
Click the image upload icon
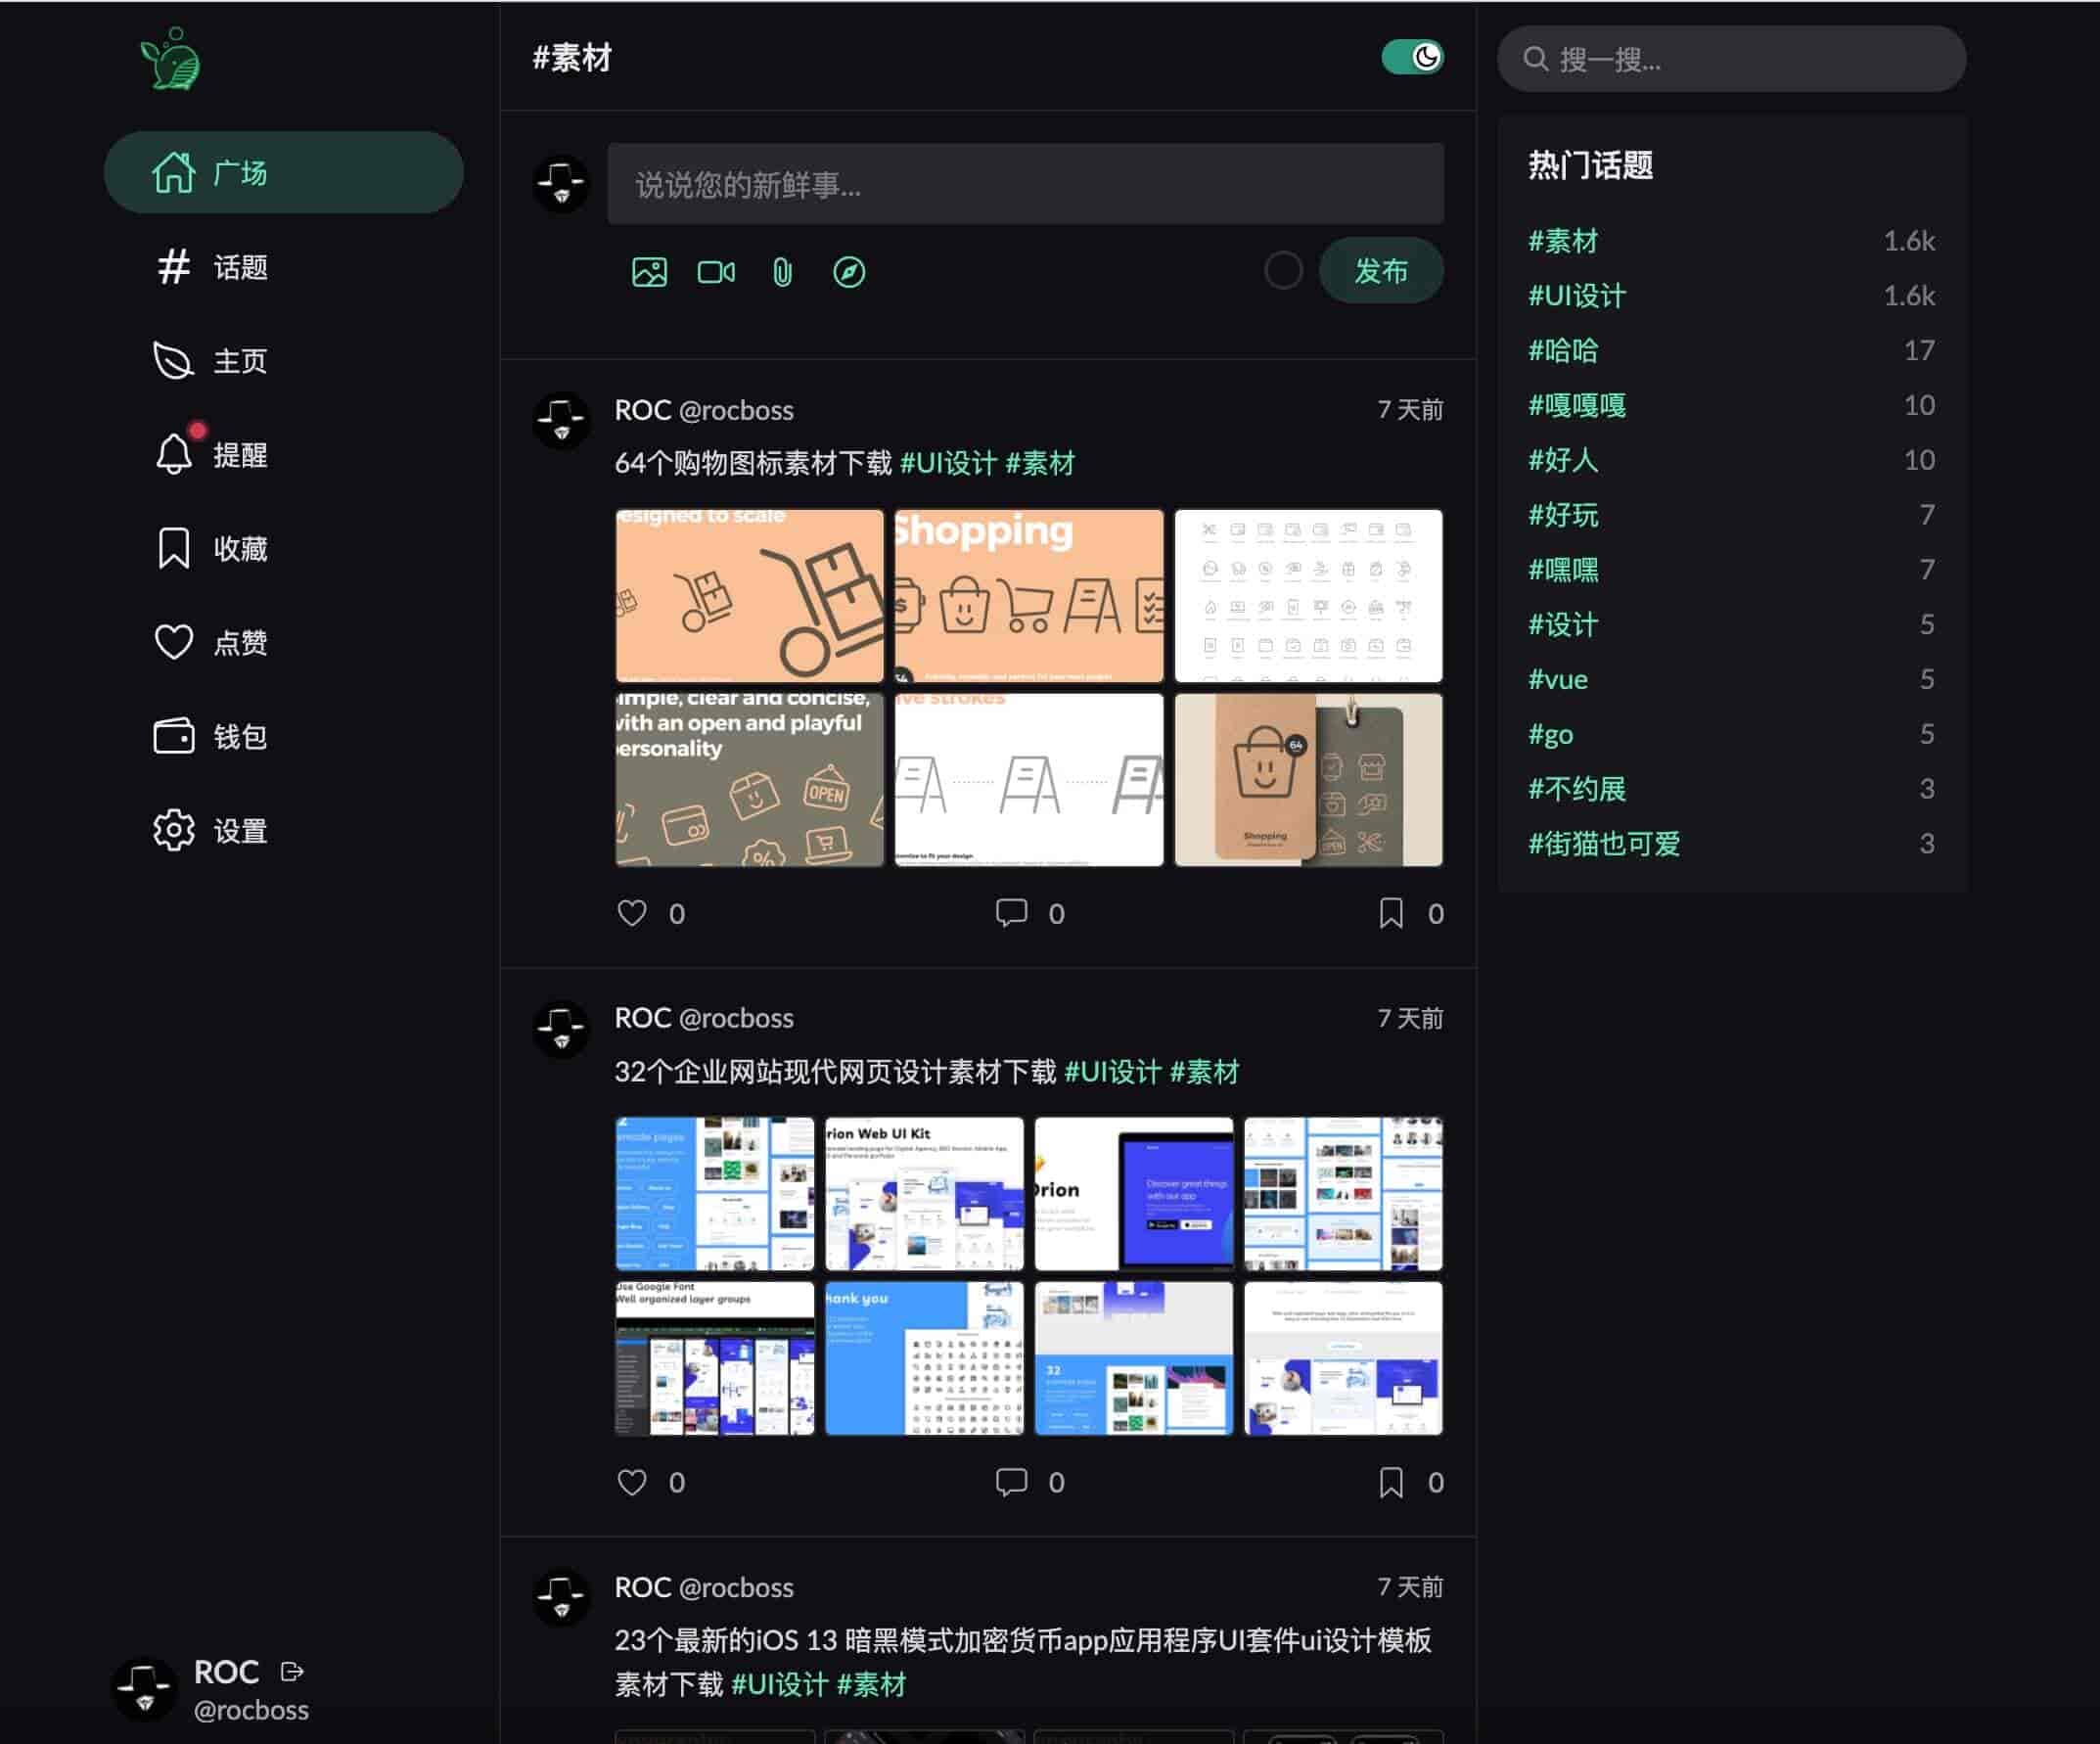[x=649, y=272]
